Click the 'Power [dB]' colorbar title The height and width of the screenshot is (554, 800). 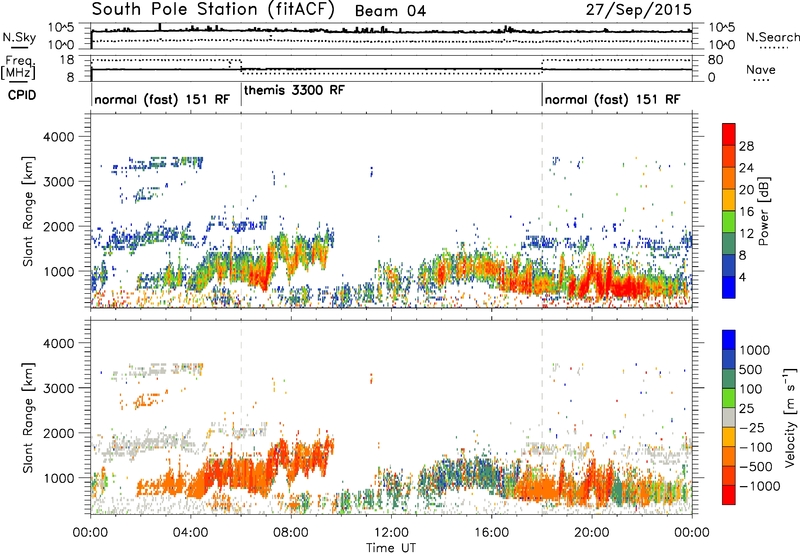[764, 211]
